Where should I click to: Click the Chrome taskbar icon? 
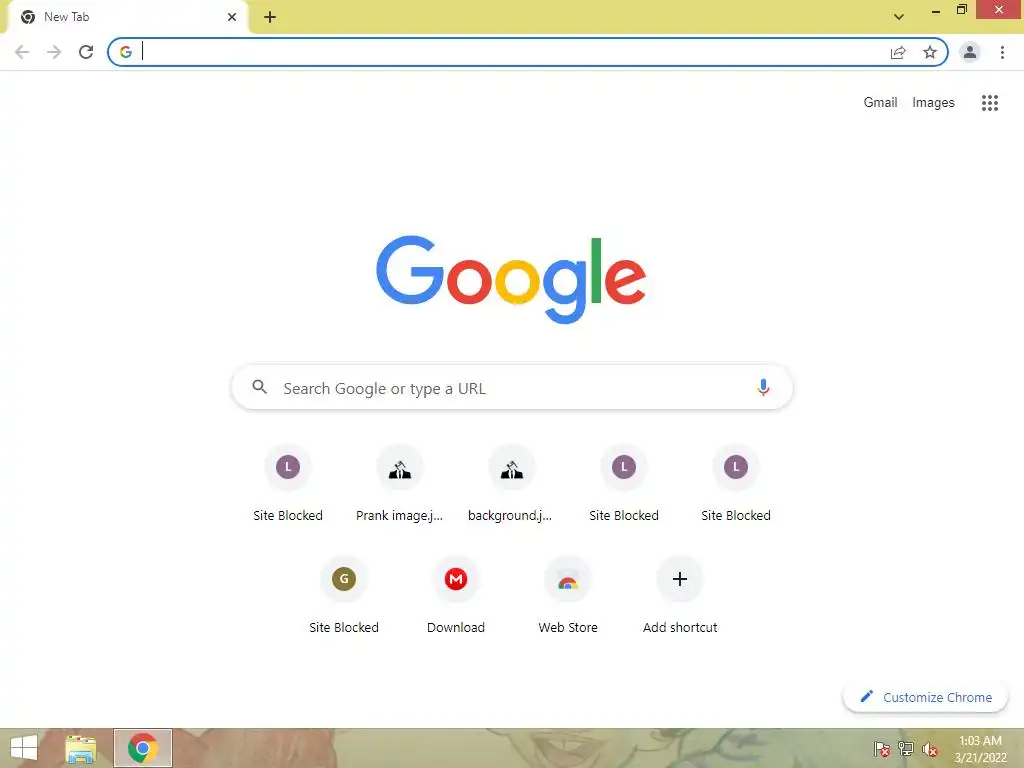[143, 748]
